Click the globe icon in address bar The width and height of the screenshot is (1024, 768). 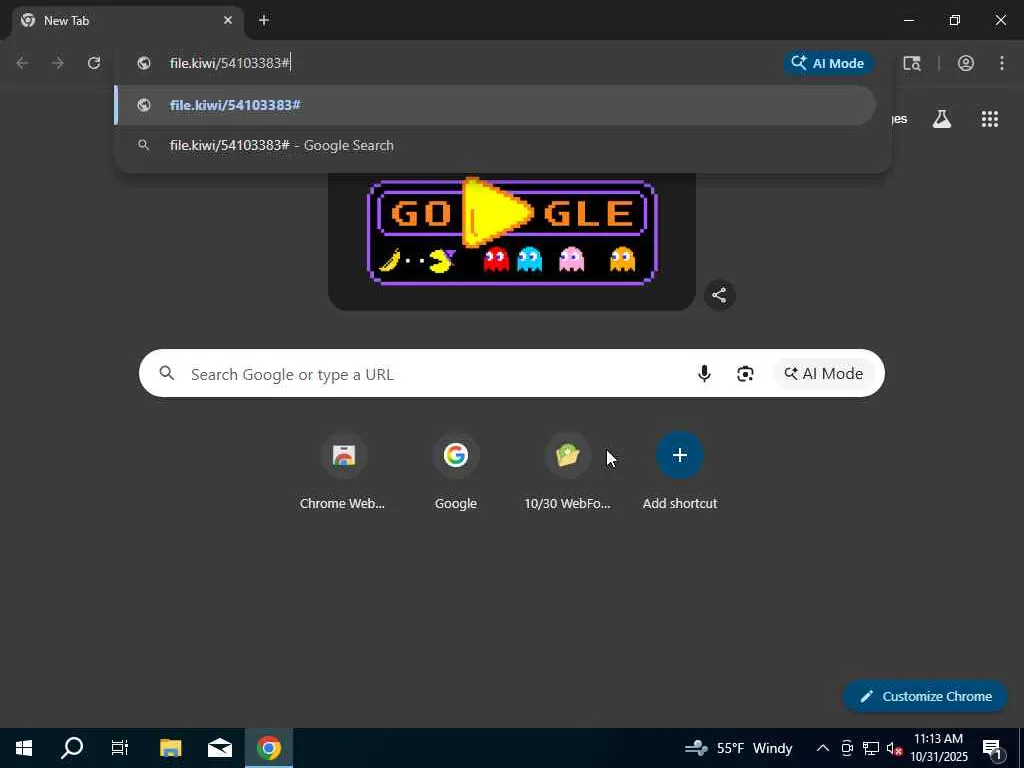[144, 63]
